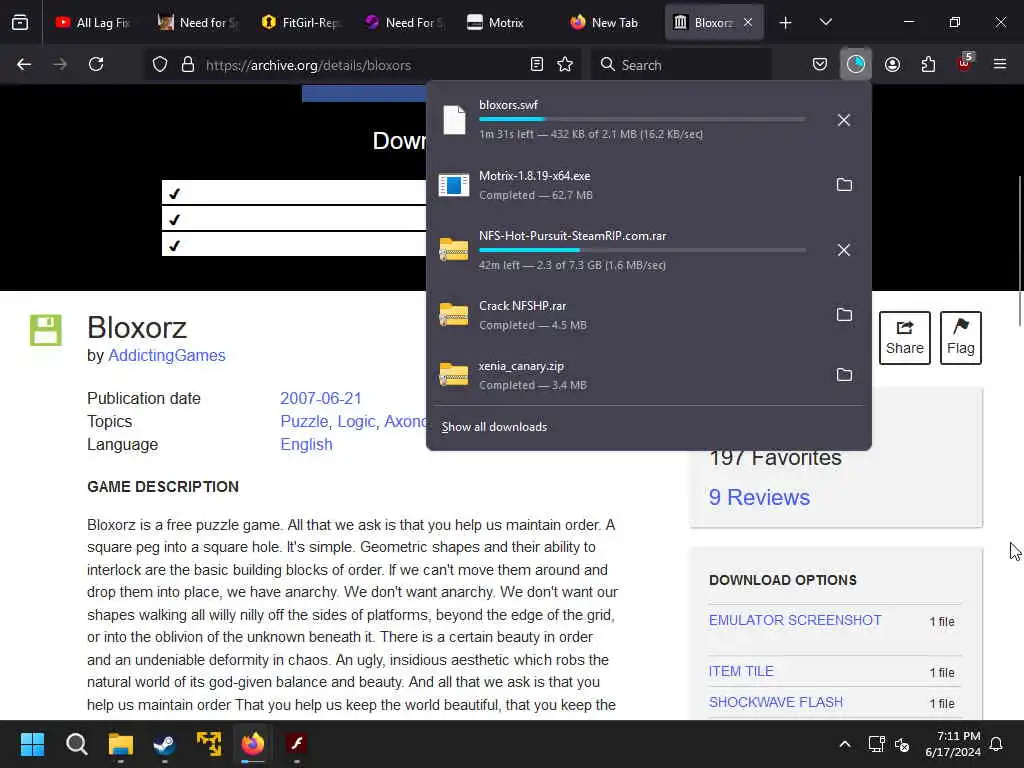
Task: Switch to second Need For Speed tab
Action: 405,23
